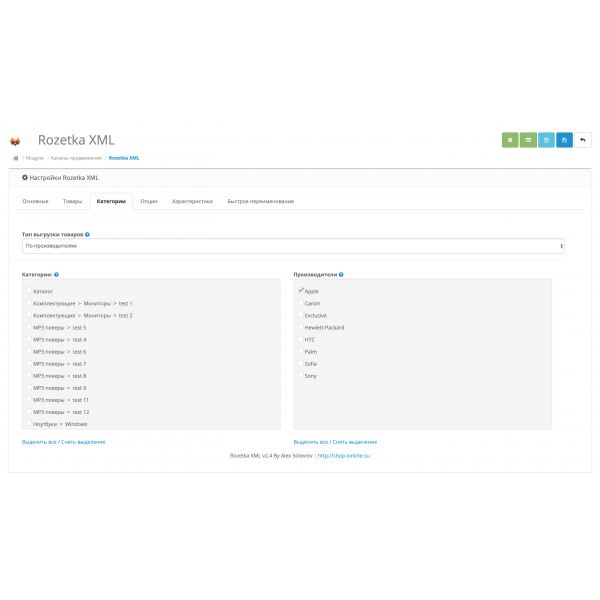The image size is (600, 600).
Task: Click Выделить все under categories list
Action: 39,442
